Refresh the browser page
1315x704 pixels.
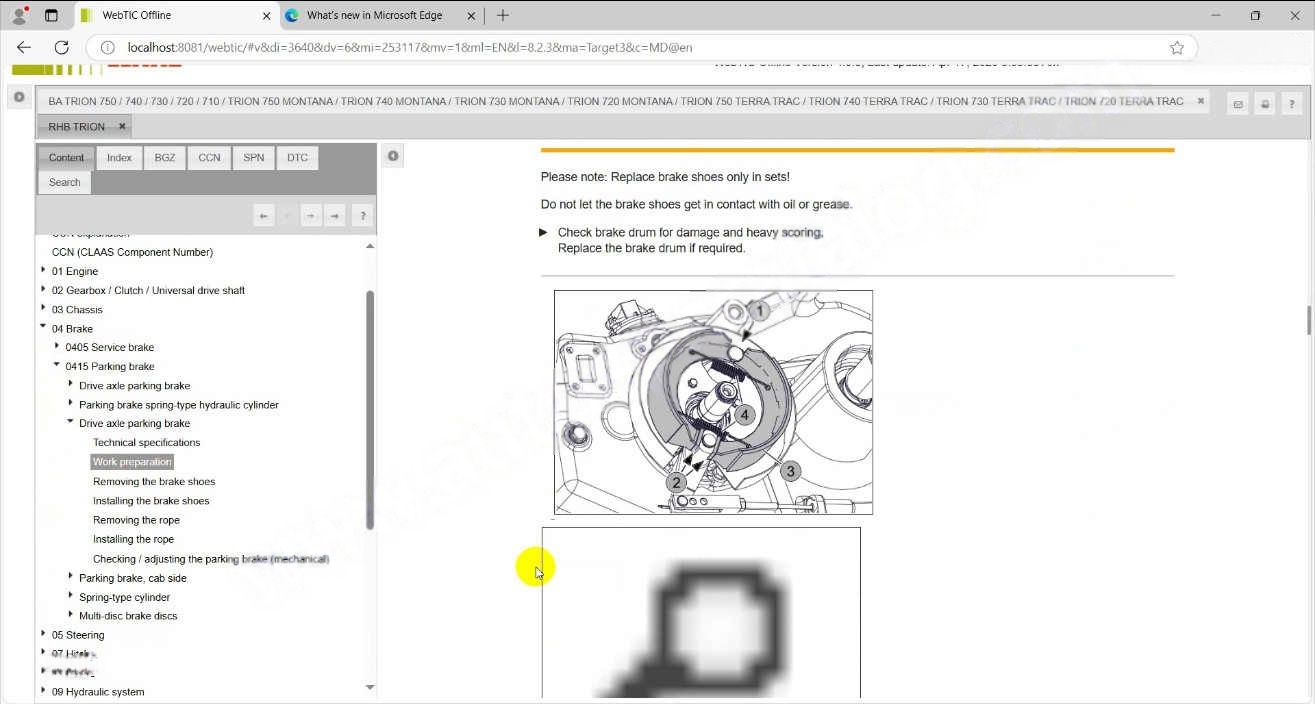(x=61, y=48)
